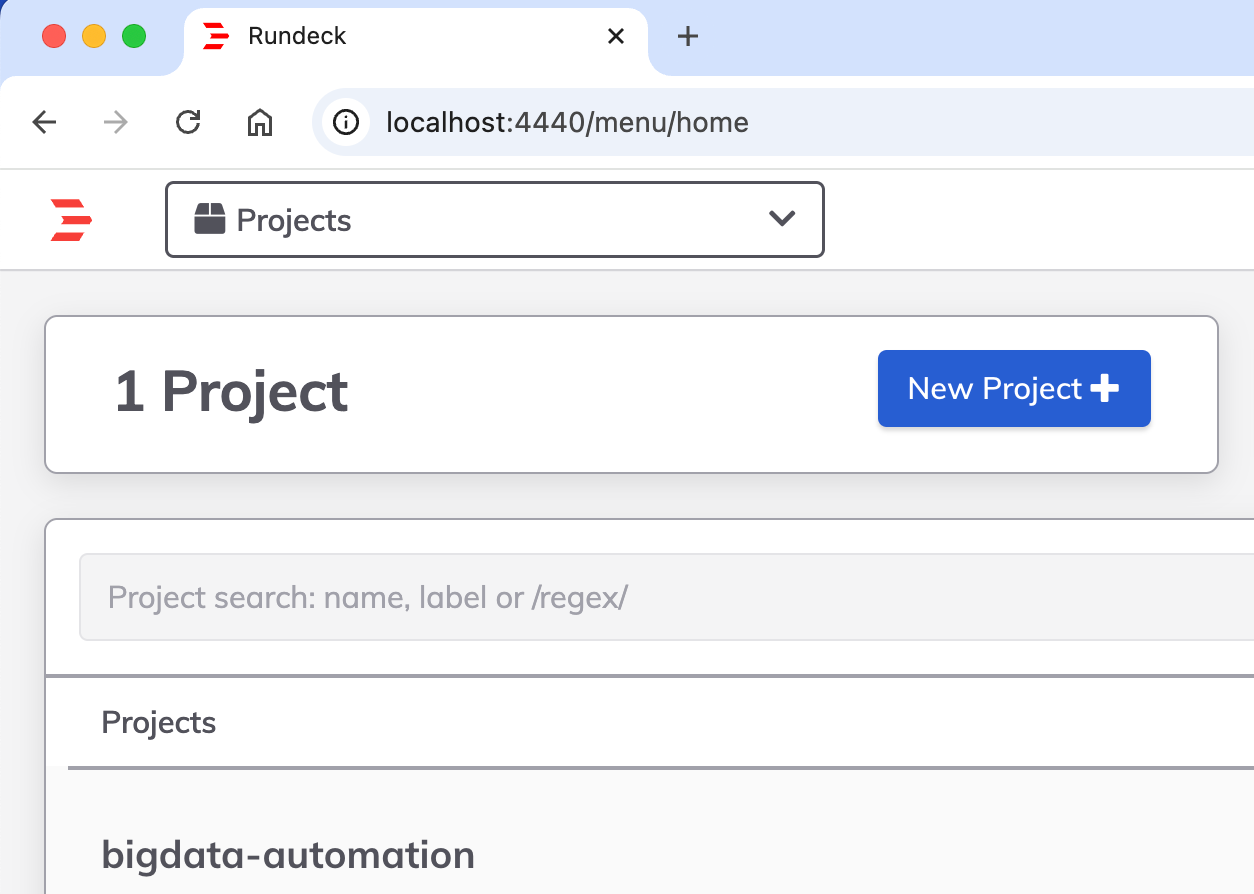This screenshot has height=894, width=1254.
Task: Open a new browser tab
Action: pos(687,36)
